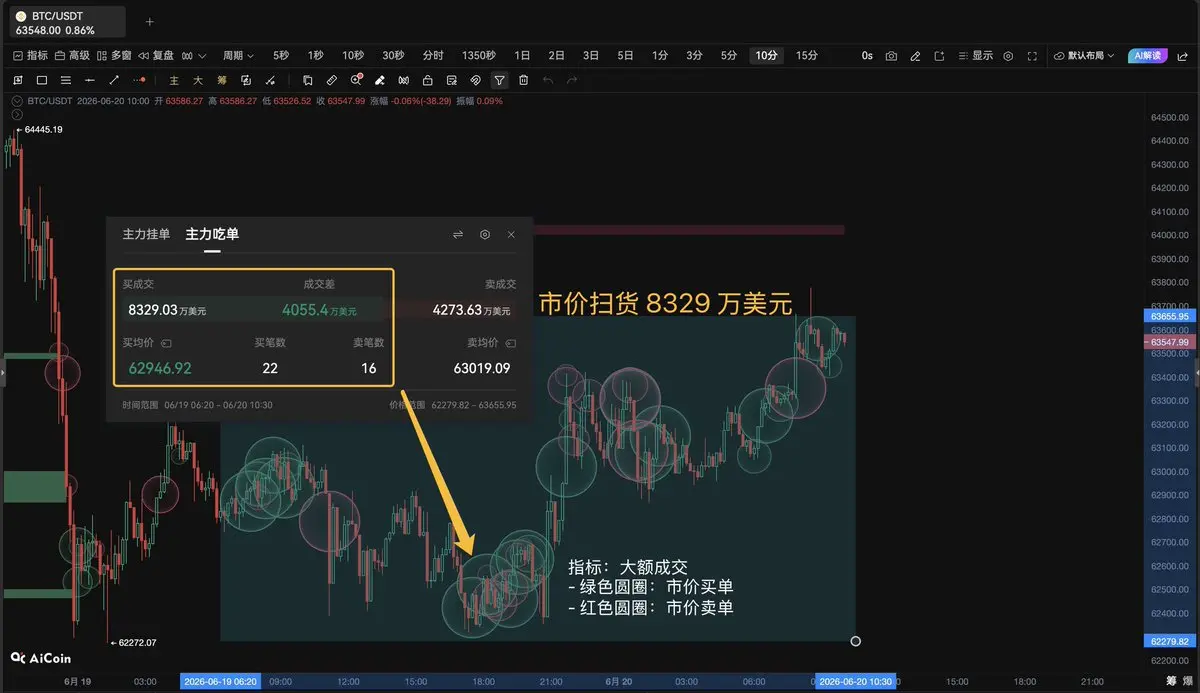This screenshot has width=1200, height=693.
Task: Close the 主力吃单 panel
Action: click(511, 234)
